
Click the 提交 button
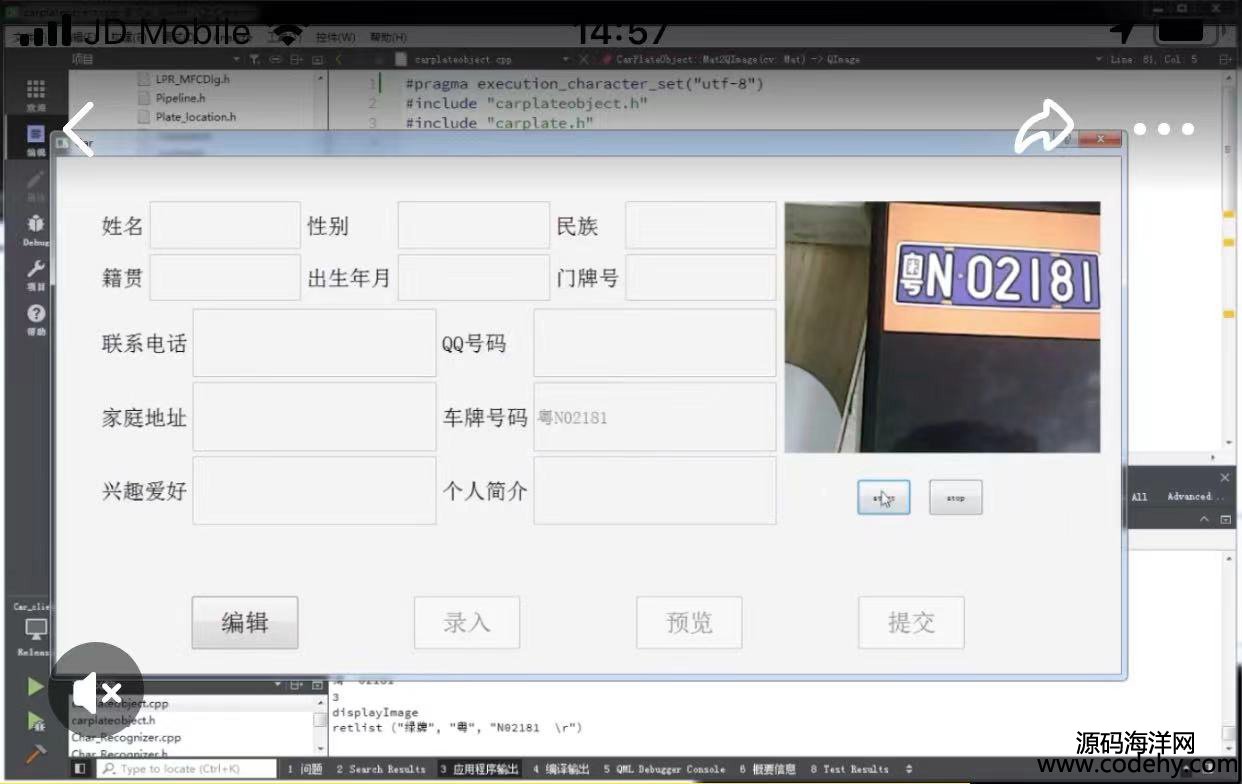point(911,622)
